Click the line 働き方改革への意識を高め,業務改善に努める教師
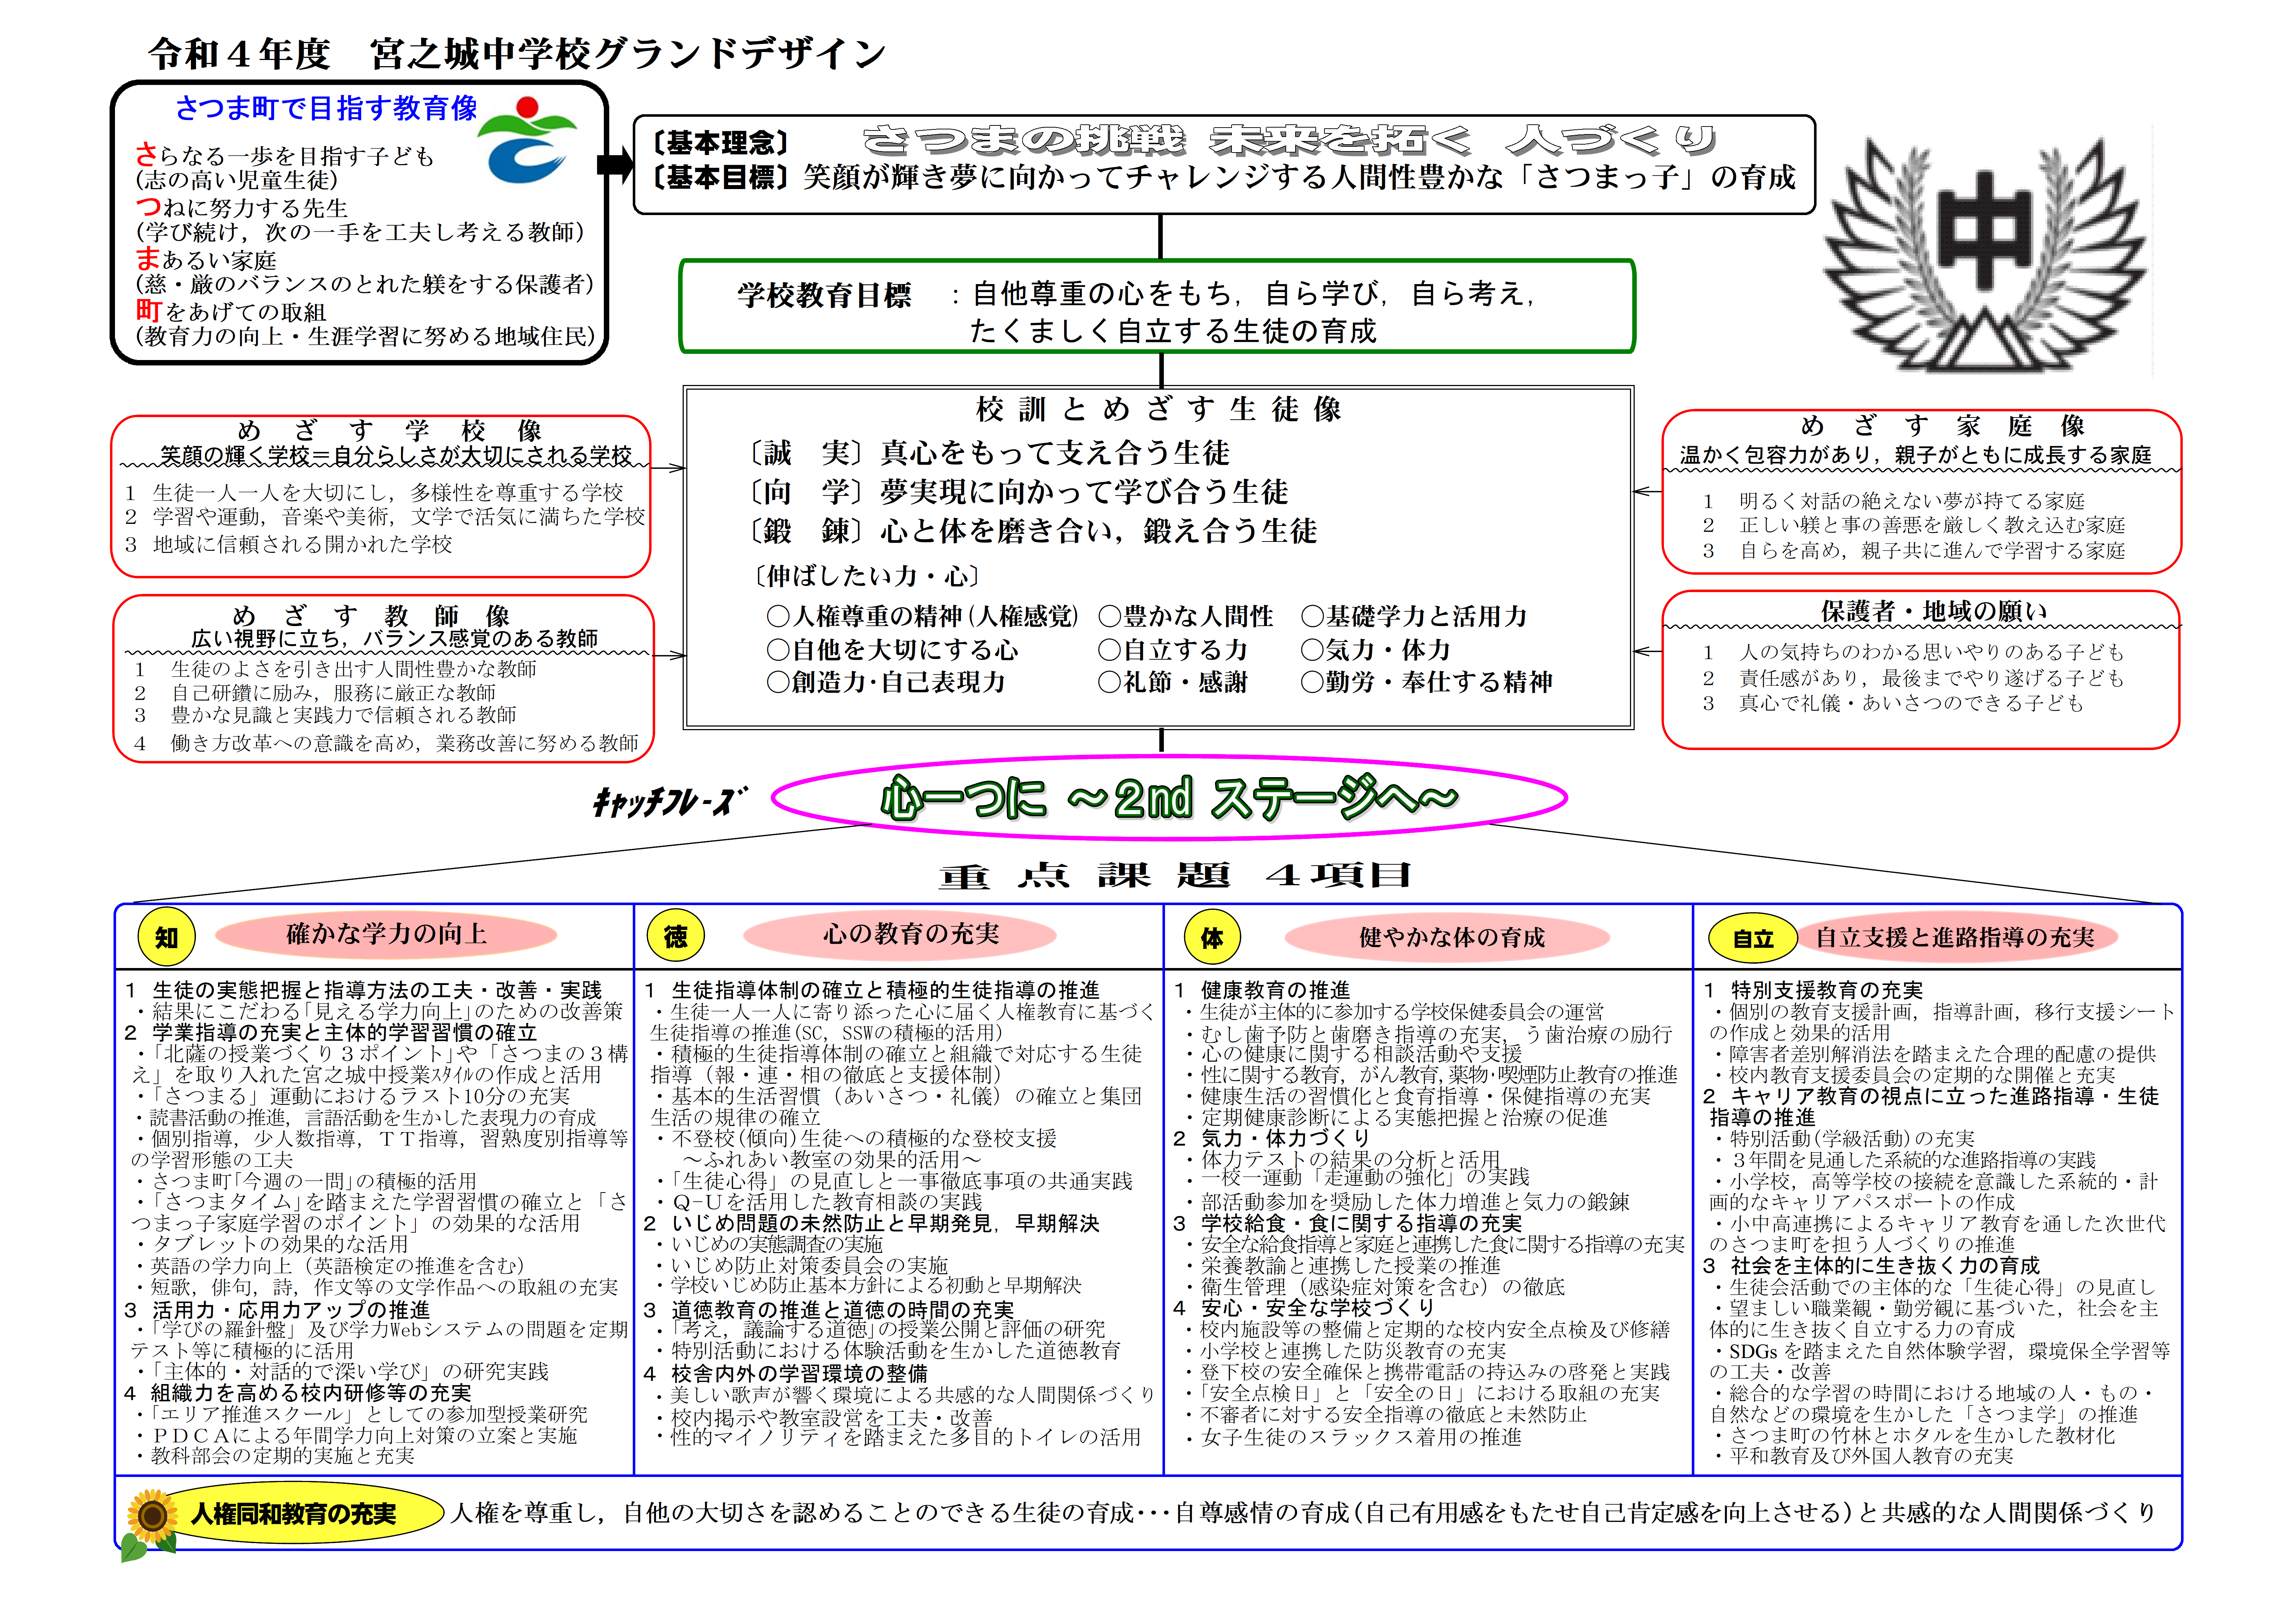 coord(386,743)
